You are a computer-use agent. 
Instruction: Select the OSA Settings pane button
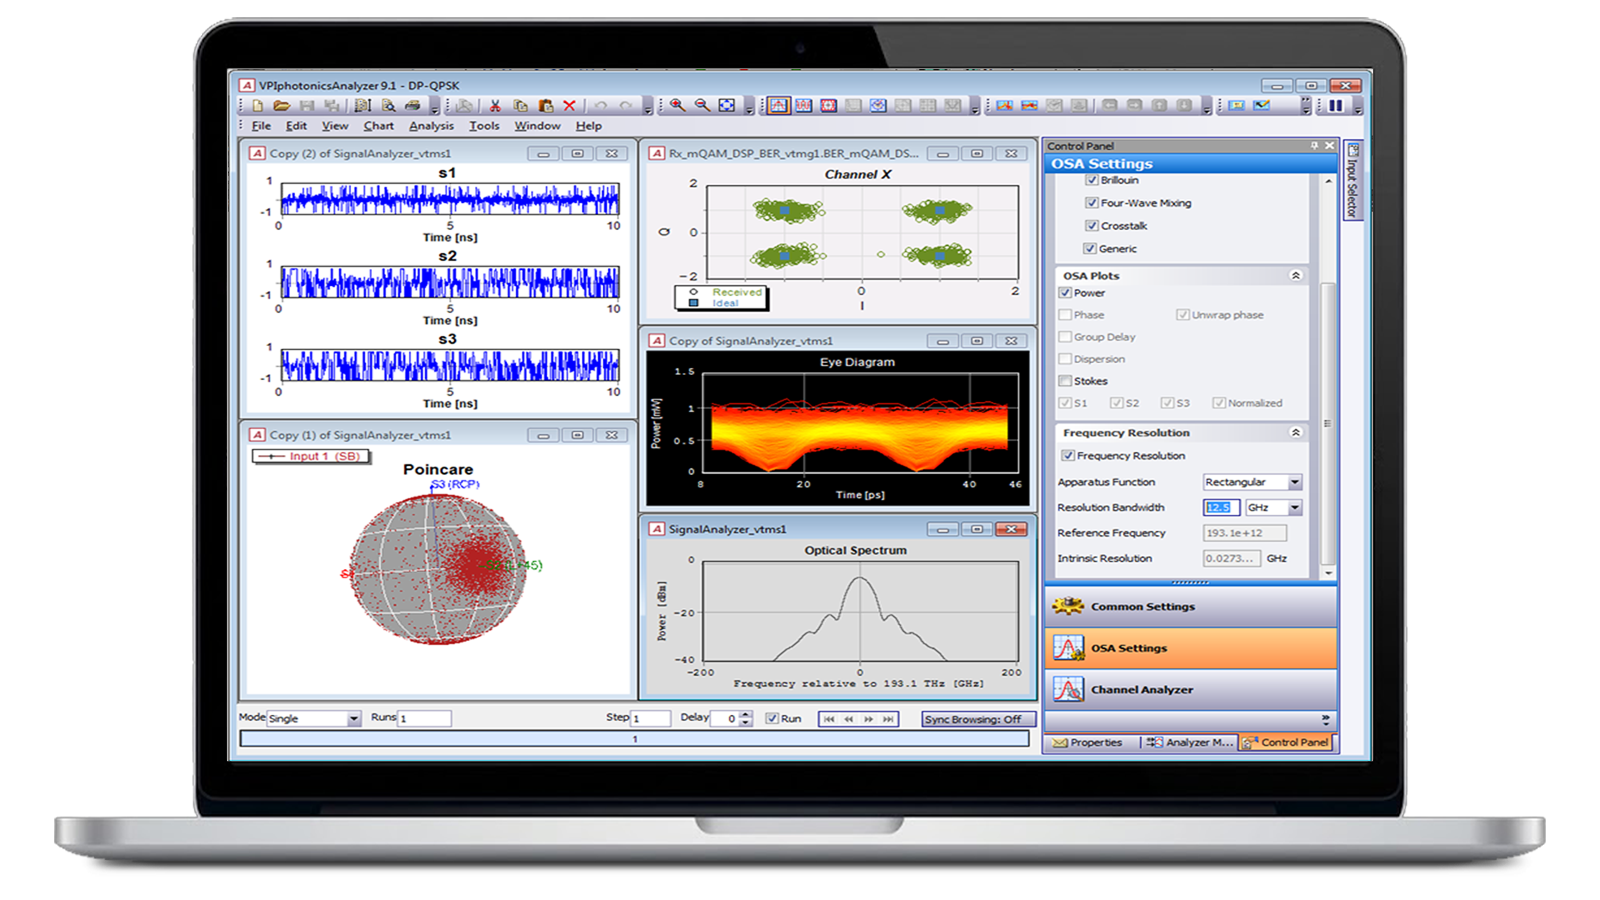click(1191, 648)
